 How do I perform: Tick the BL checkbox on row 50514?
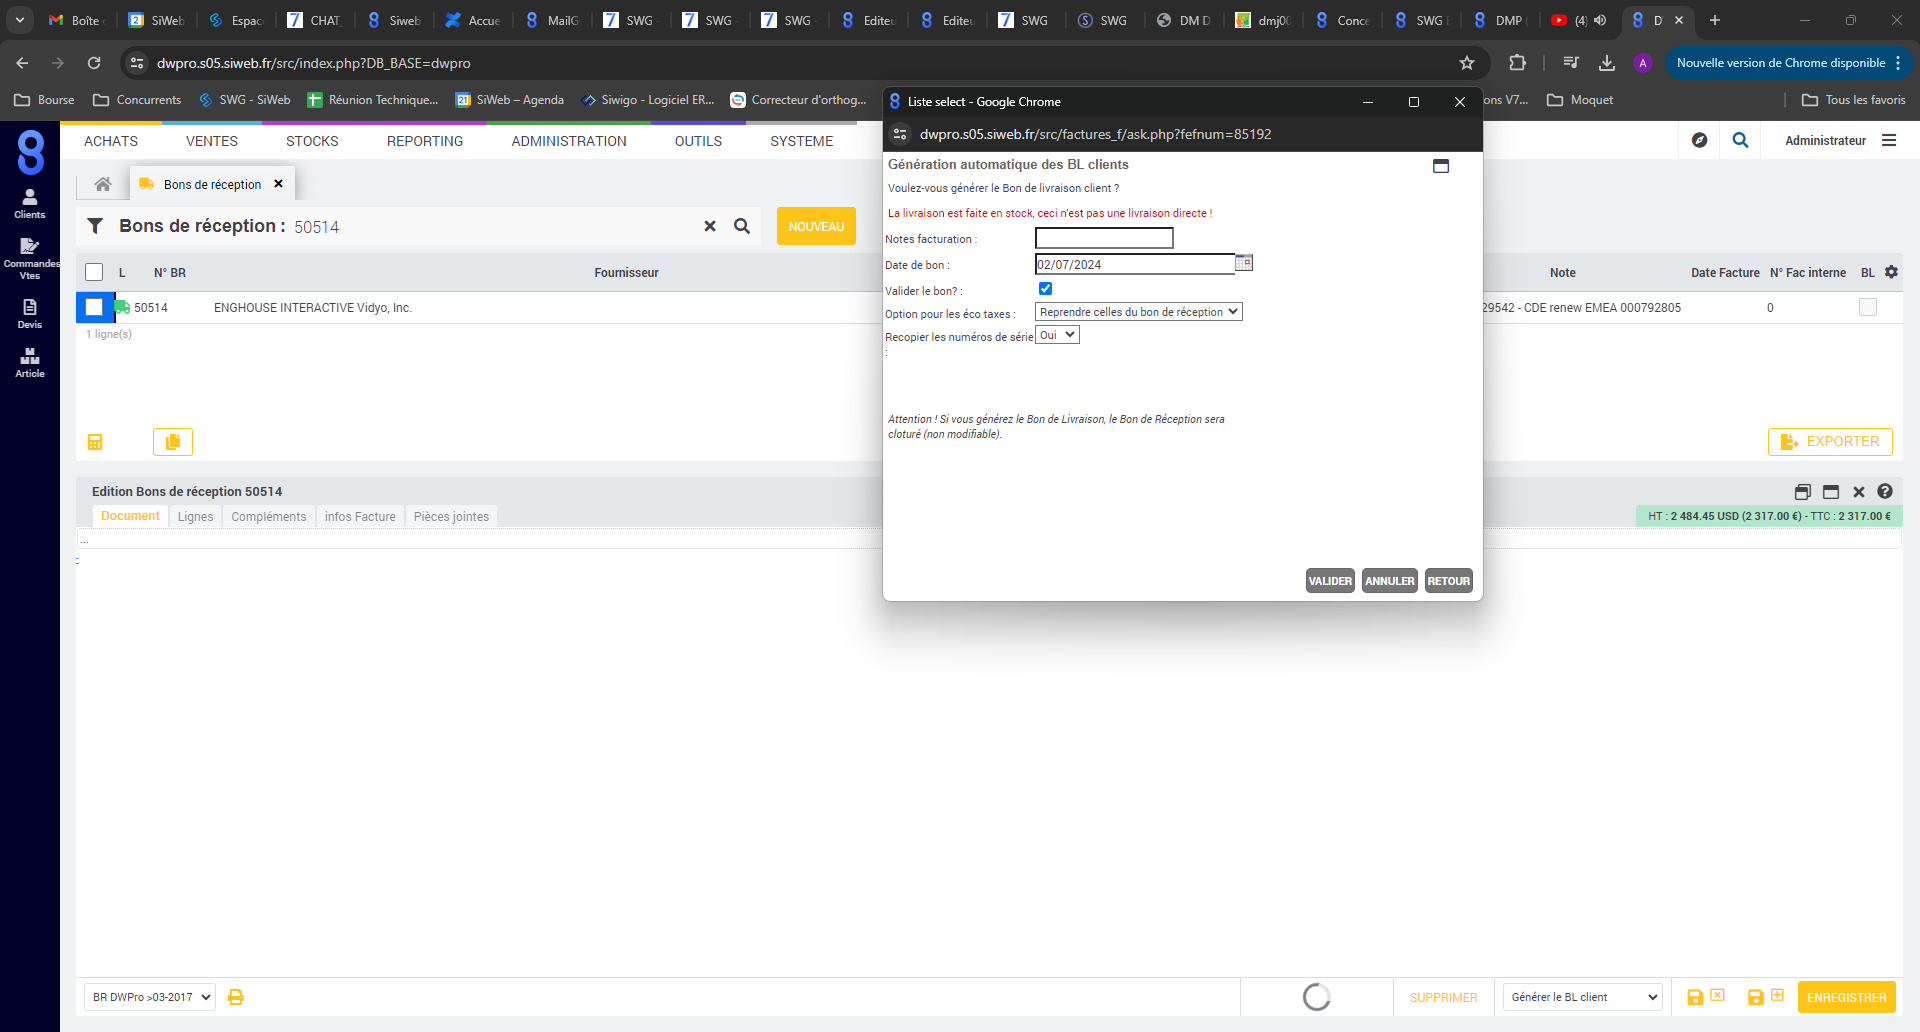(x=1867, y=307)
